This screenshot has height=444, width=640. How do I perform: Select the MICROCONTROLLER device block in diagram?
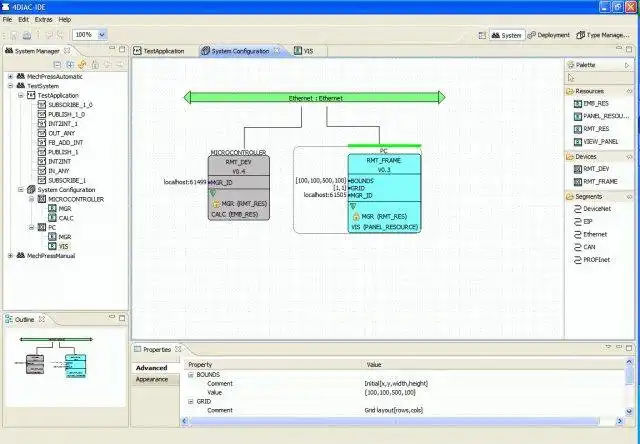[239, 188]
